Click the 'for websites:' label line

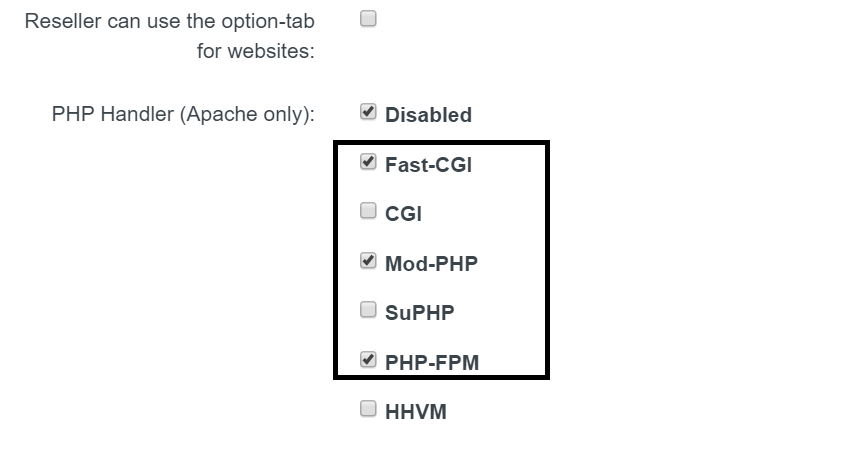255,51
